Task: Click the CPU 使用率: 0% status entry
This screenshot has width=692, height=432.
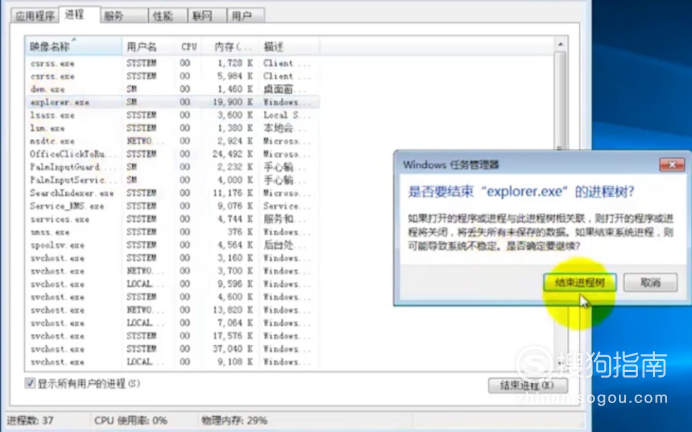Action: [131, 421]
